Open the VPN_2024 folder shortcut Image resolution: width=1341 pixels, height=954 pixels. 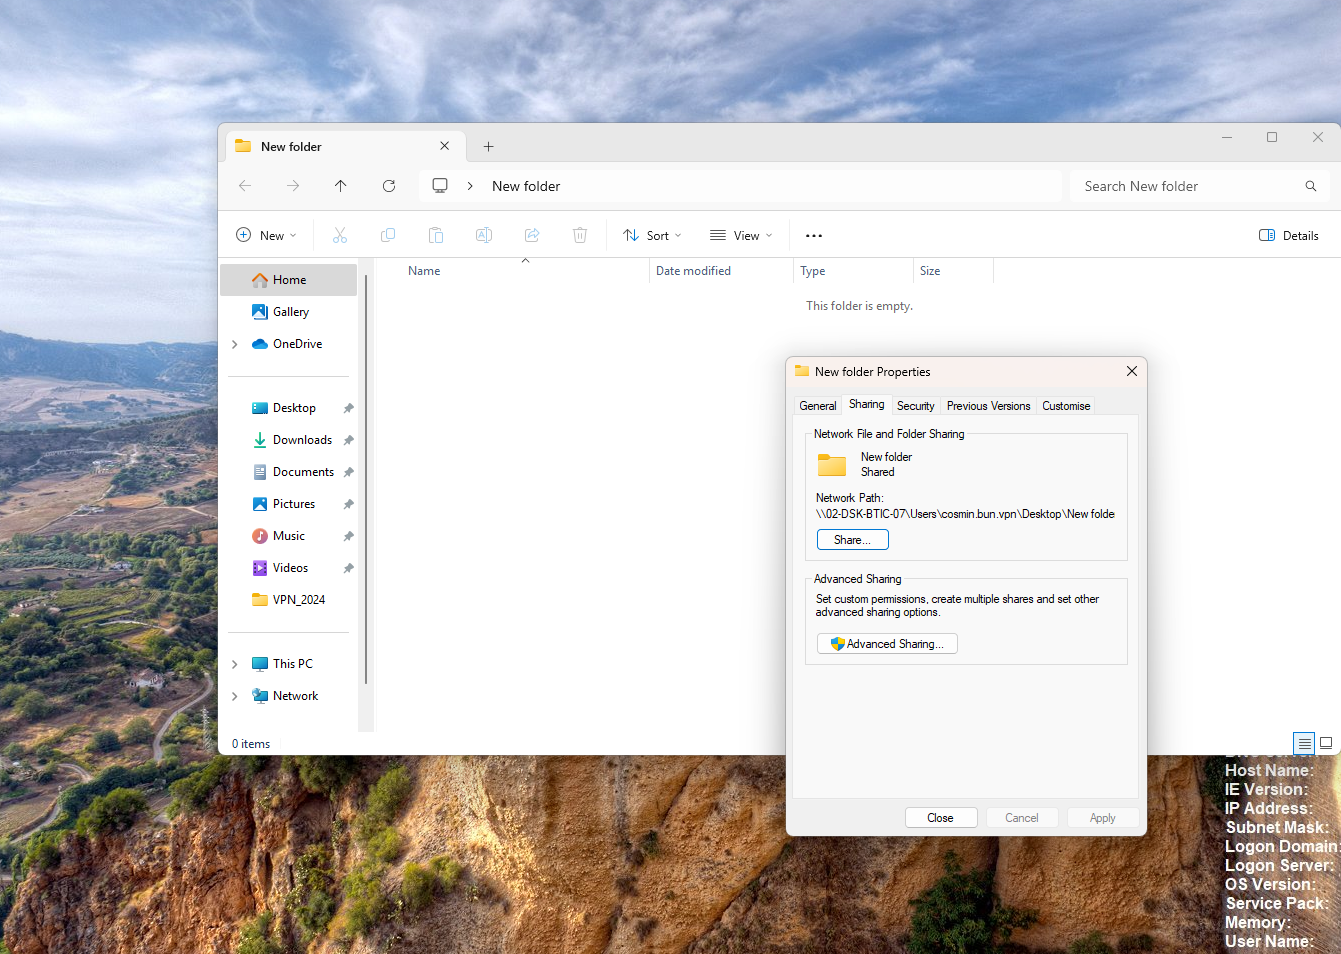point(288,600)
